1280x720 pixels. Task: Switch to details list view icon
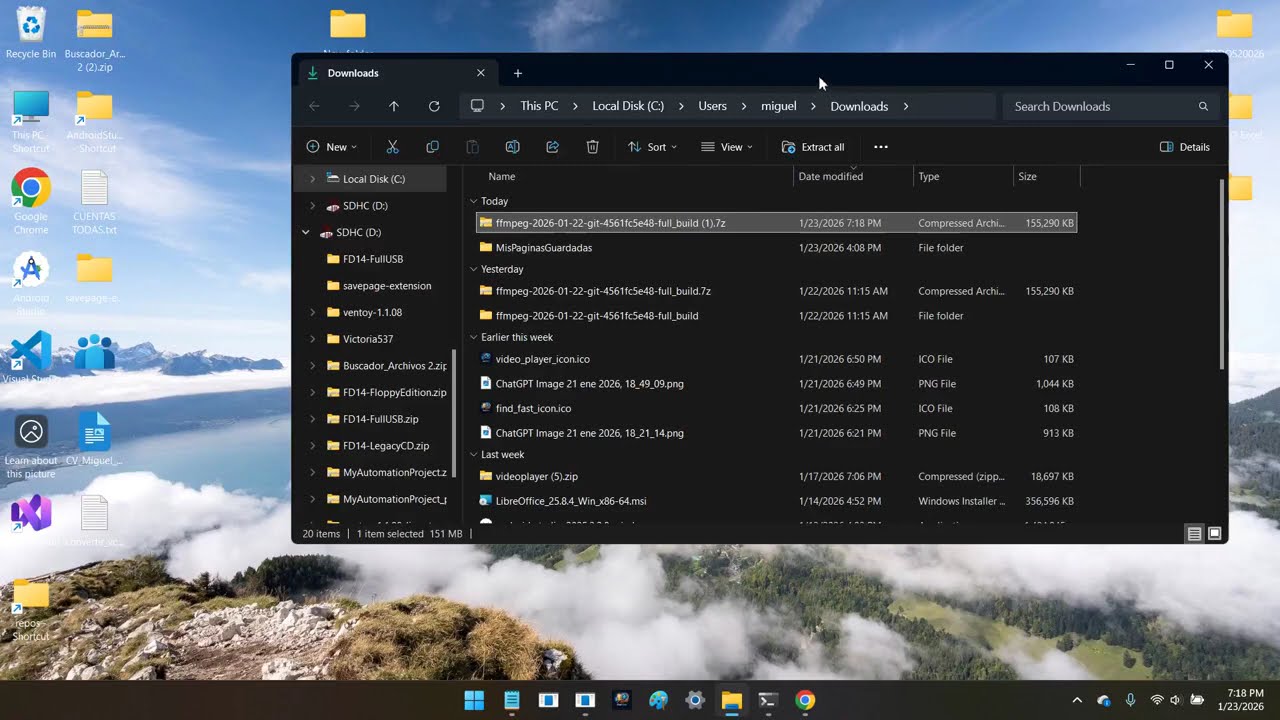pyautogui.click(x=1194, y=534)
